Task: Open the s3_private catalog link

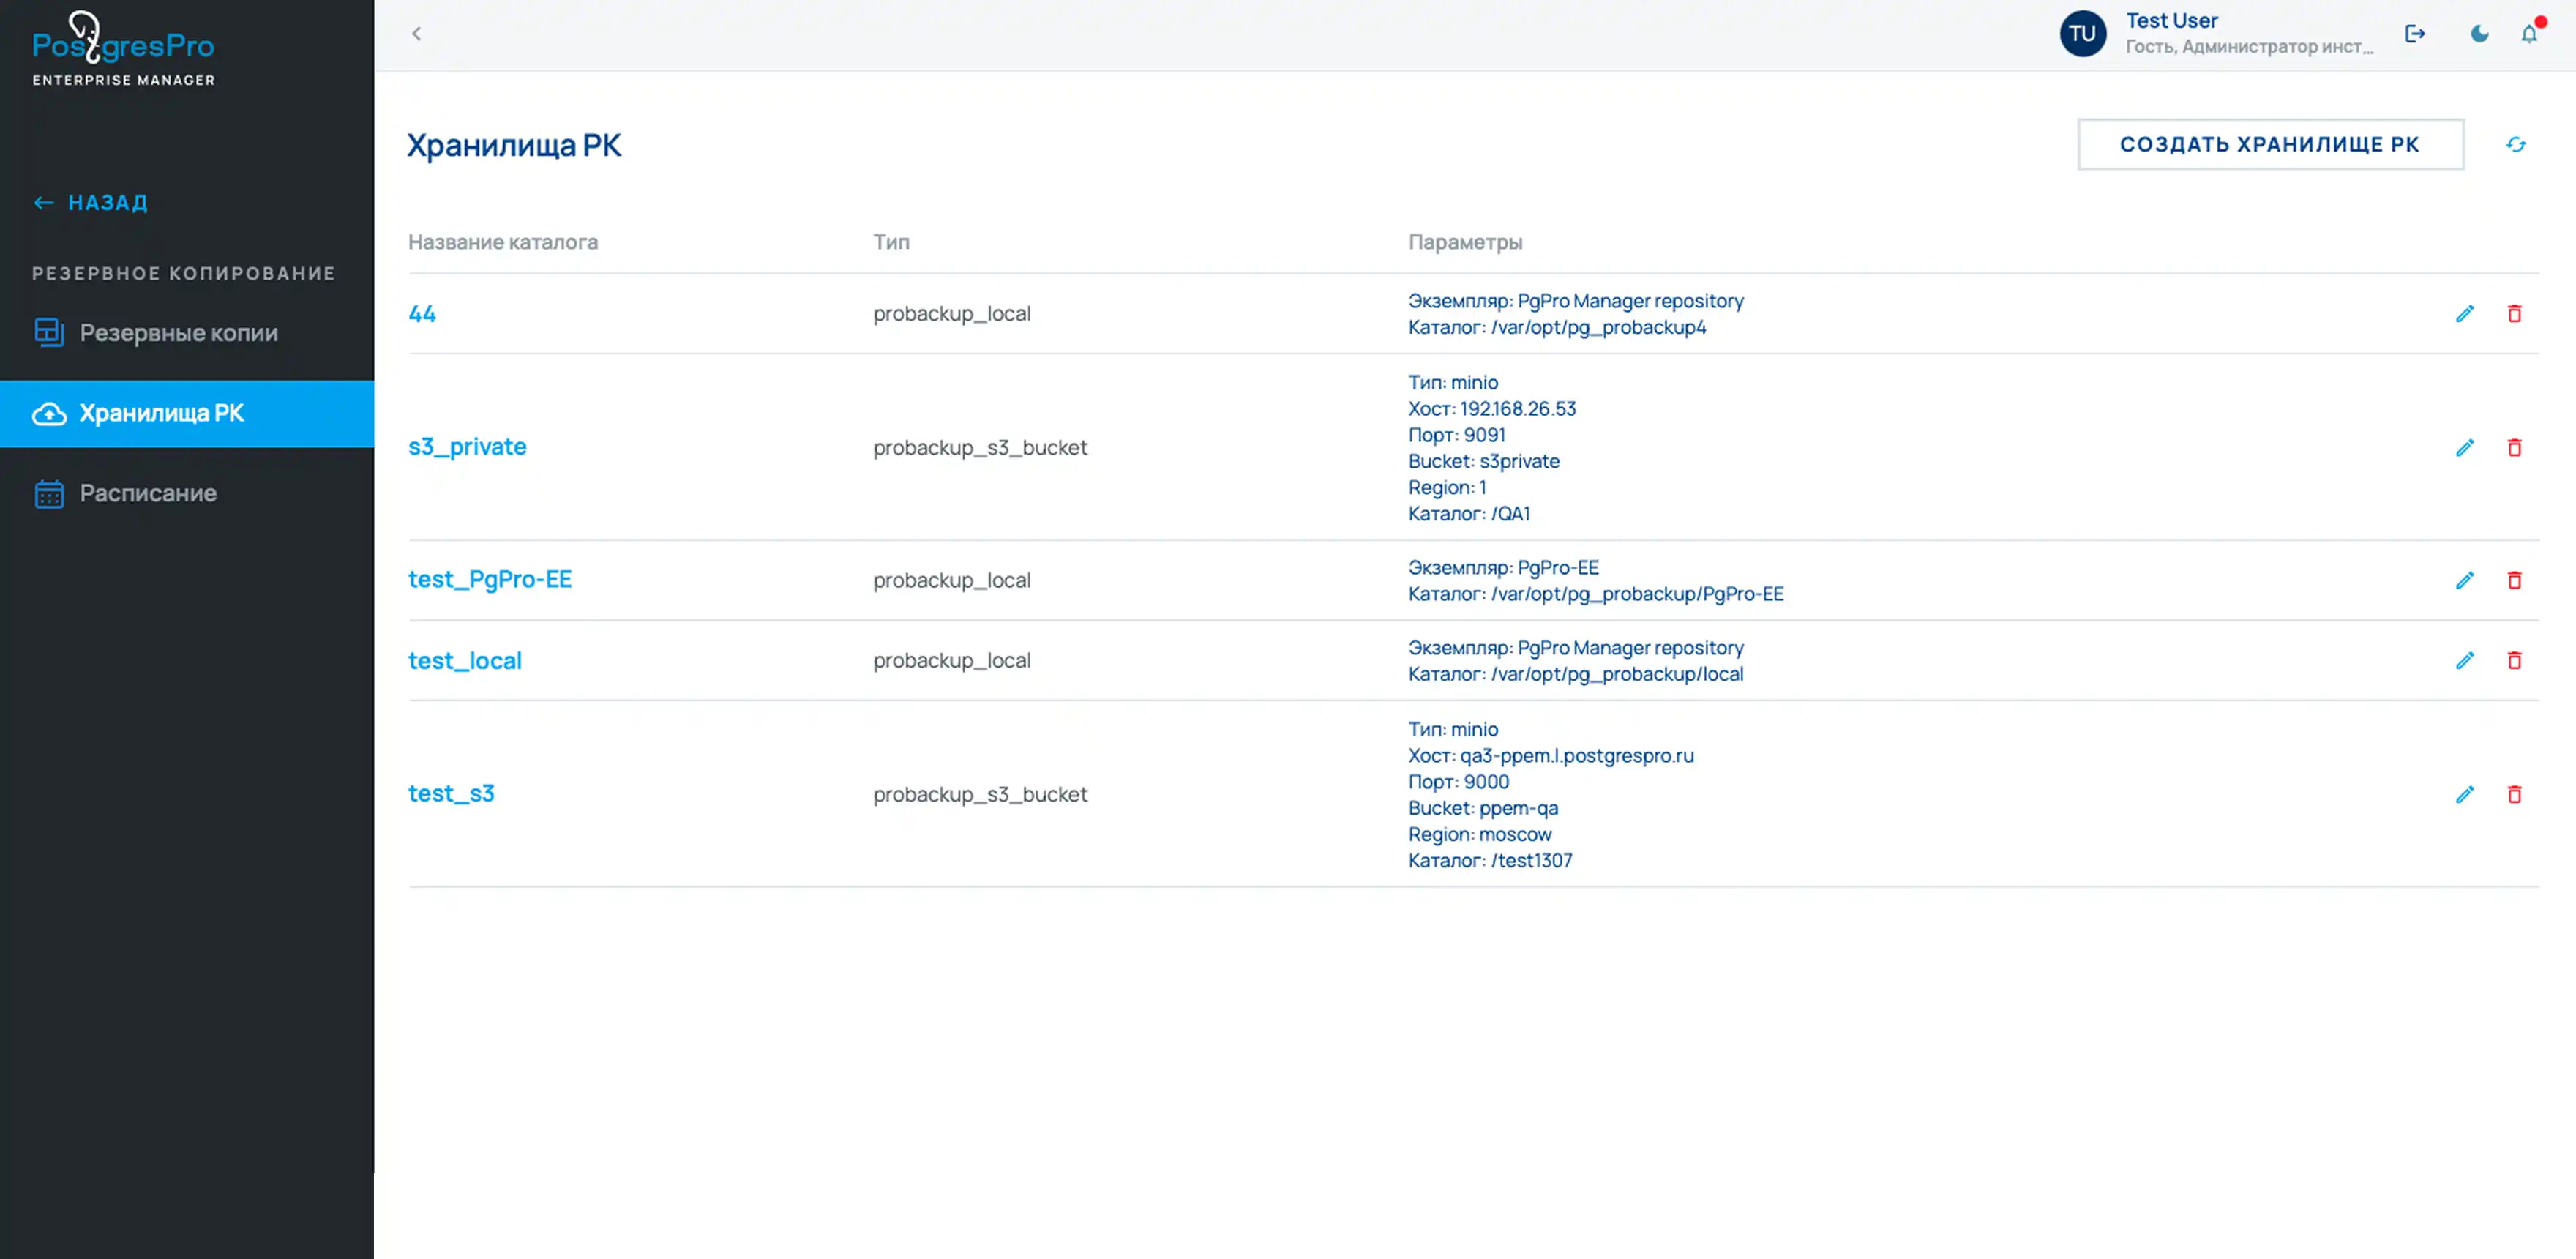Action: (x=467, y=447)
